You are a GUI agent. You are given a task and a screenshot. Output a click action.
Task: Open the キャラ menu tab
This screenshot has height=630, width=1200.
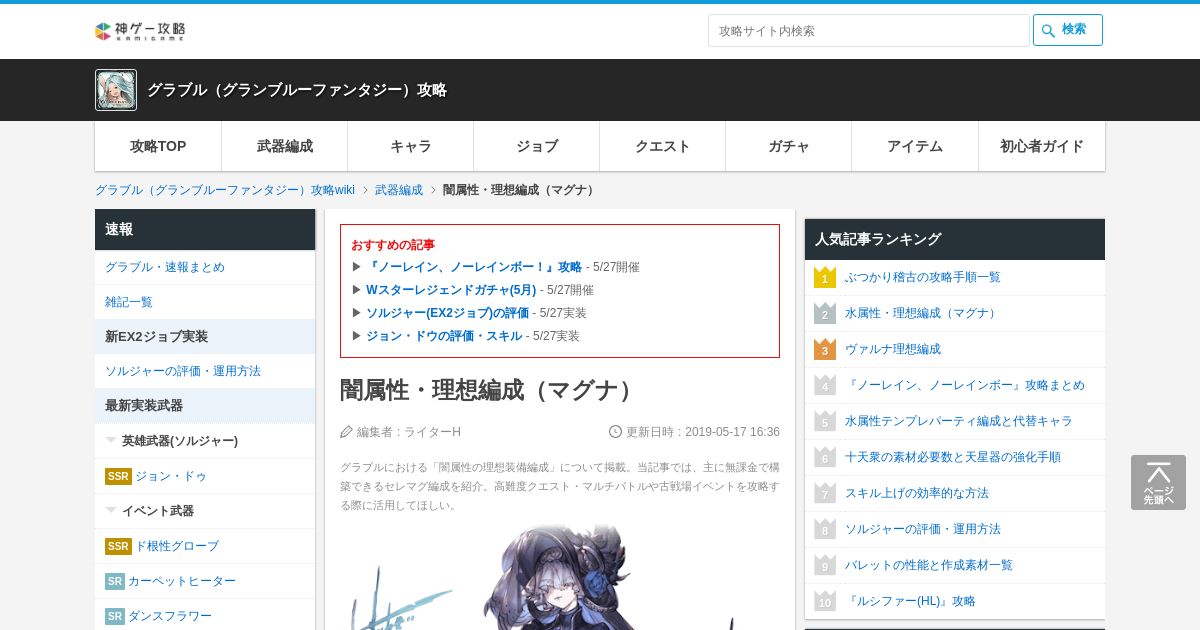click(411, 146)
